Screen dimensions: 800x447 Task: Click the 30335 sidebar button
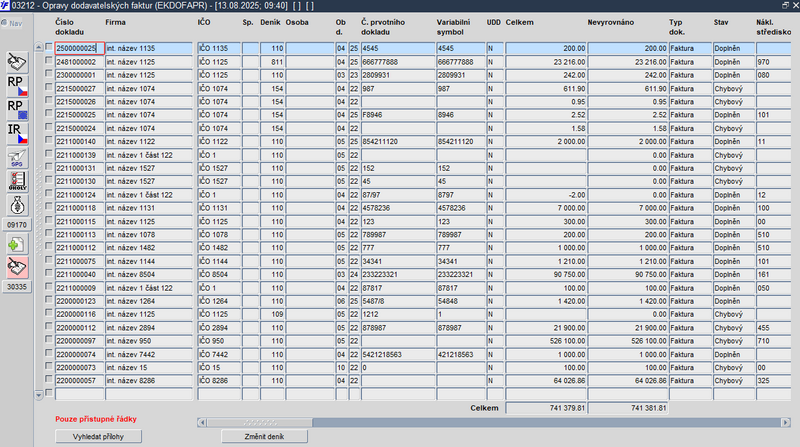17,287
